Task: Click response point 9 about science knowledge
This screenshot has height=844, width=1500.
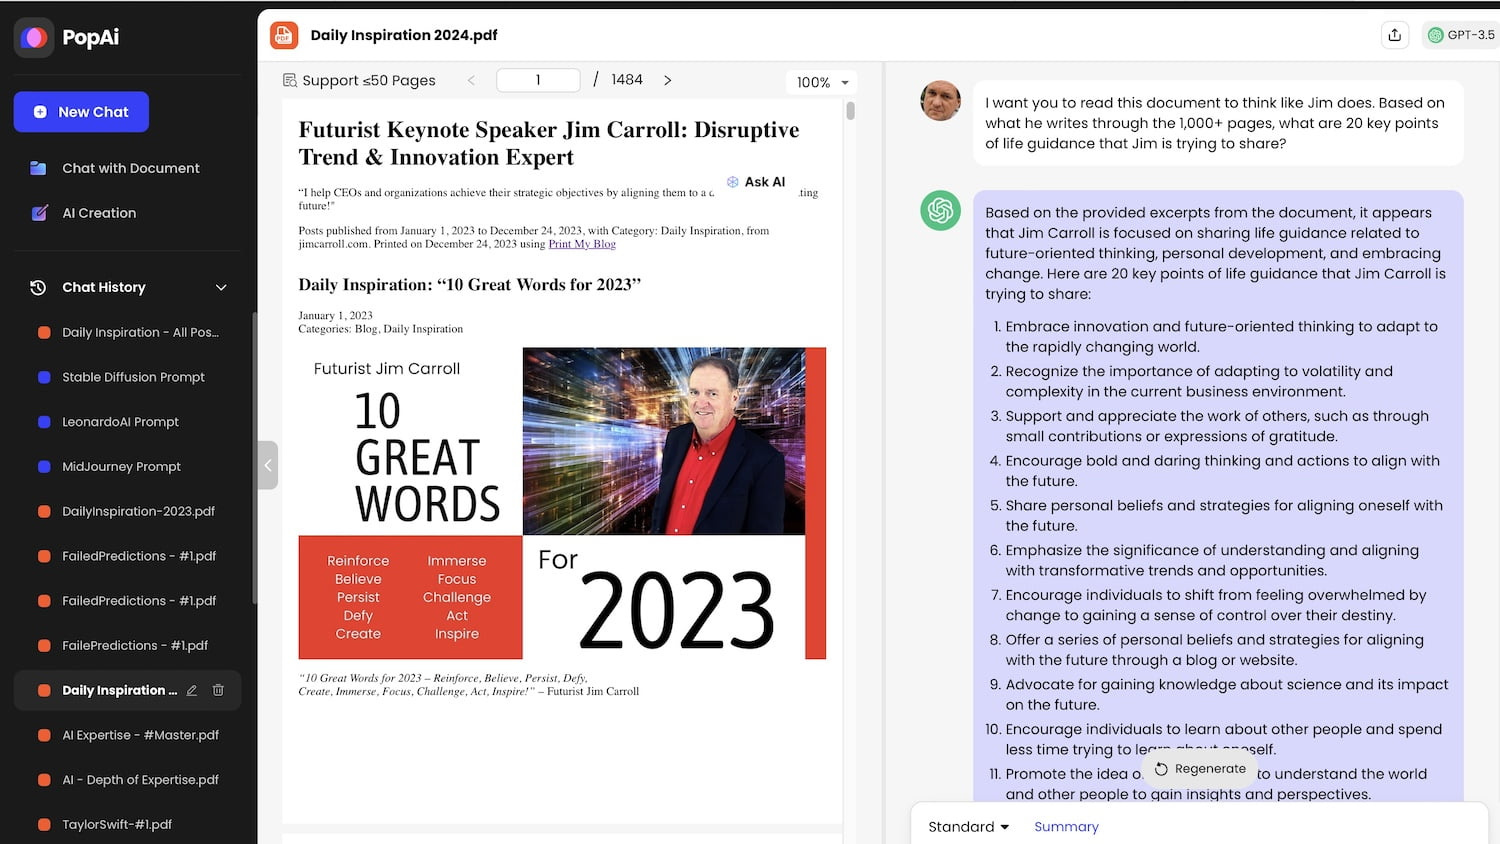Action: click(x=1226, y=695)
